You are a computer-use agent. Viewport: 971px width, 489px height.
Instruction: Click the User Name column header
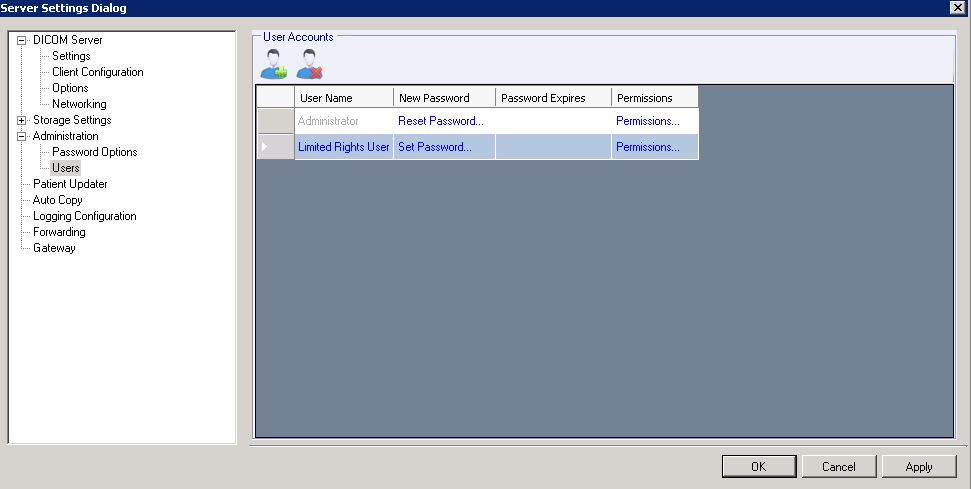[344, 98]
